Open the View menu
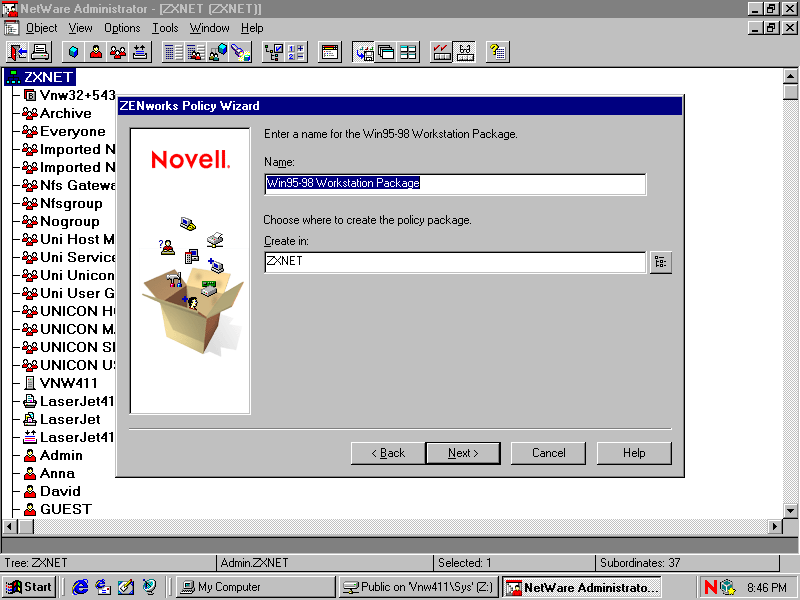 tap(81, 28)
